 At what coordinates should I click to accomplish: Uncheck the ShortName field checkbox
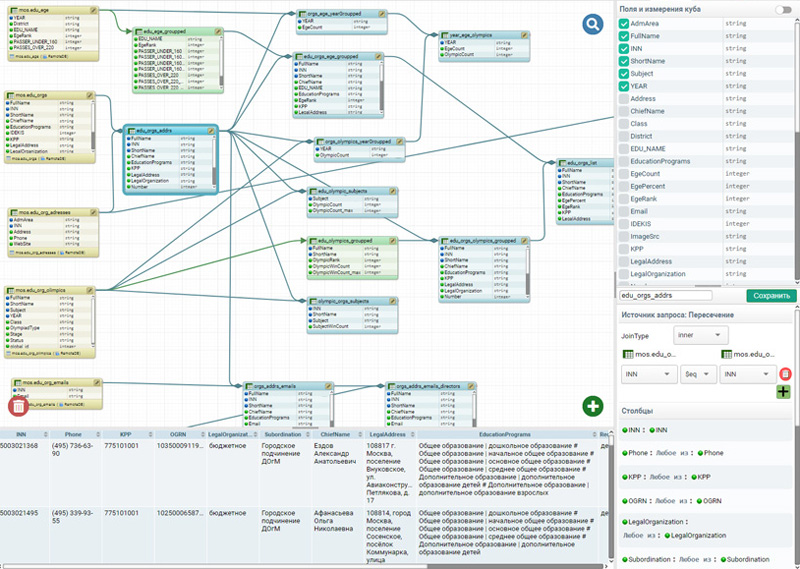point(623,61)
